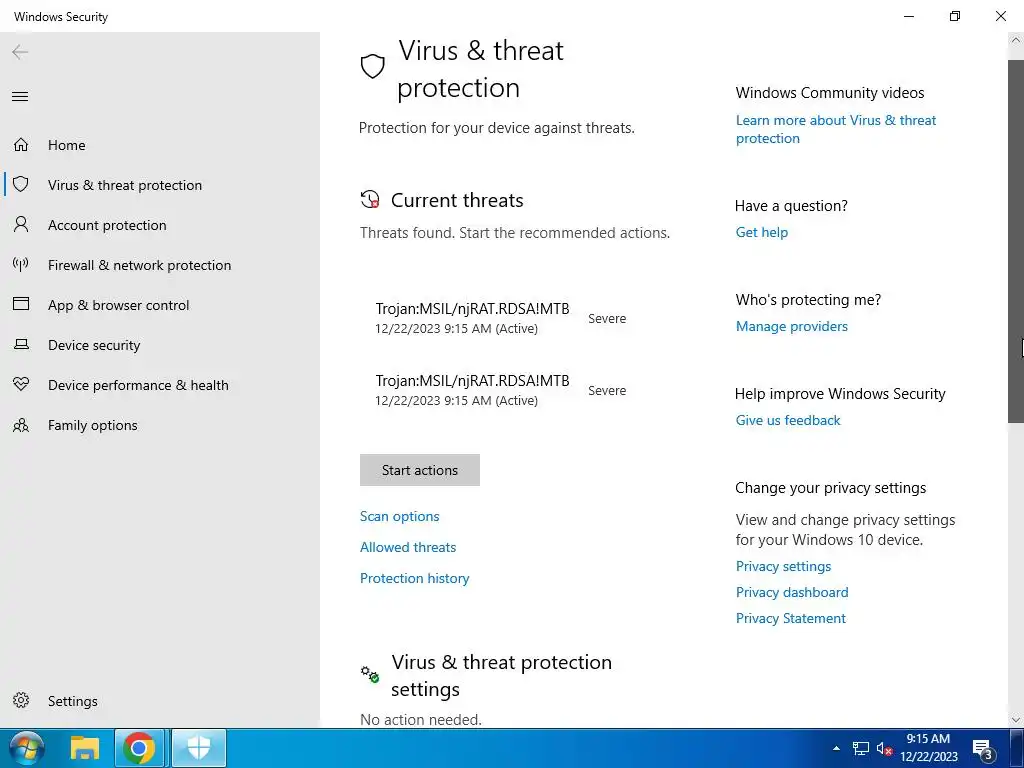Open Allowed threats link

408,547
